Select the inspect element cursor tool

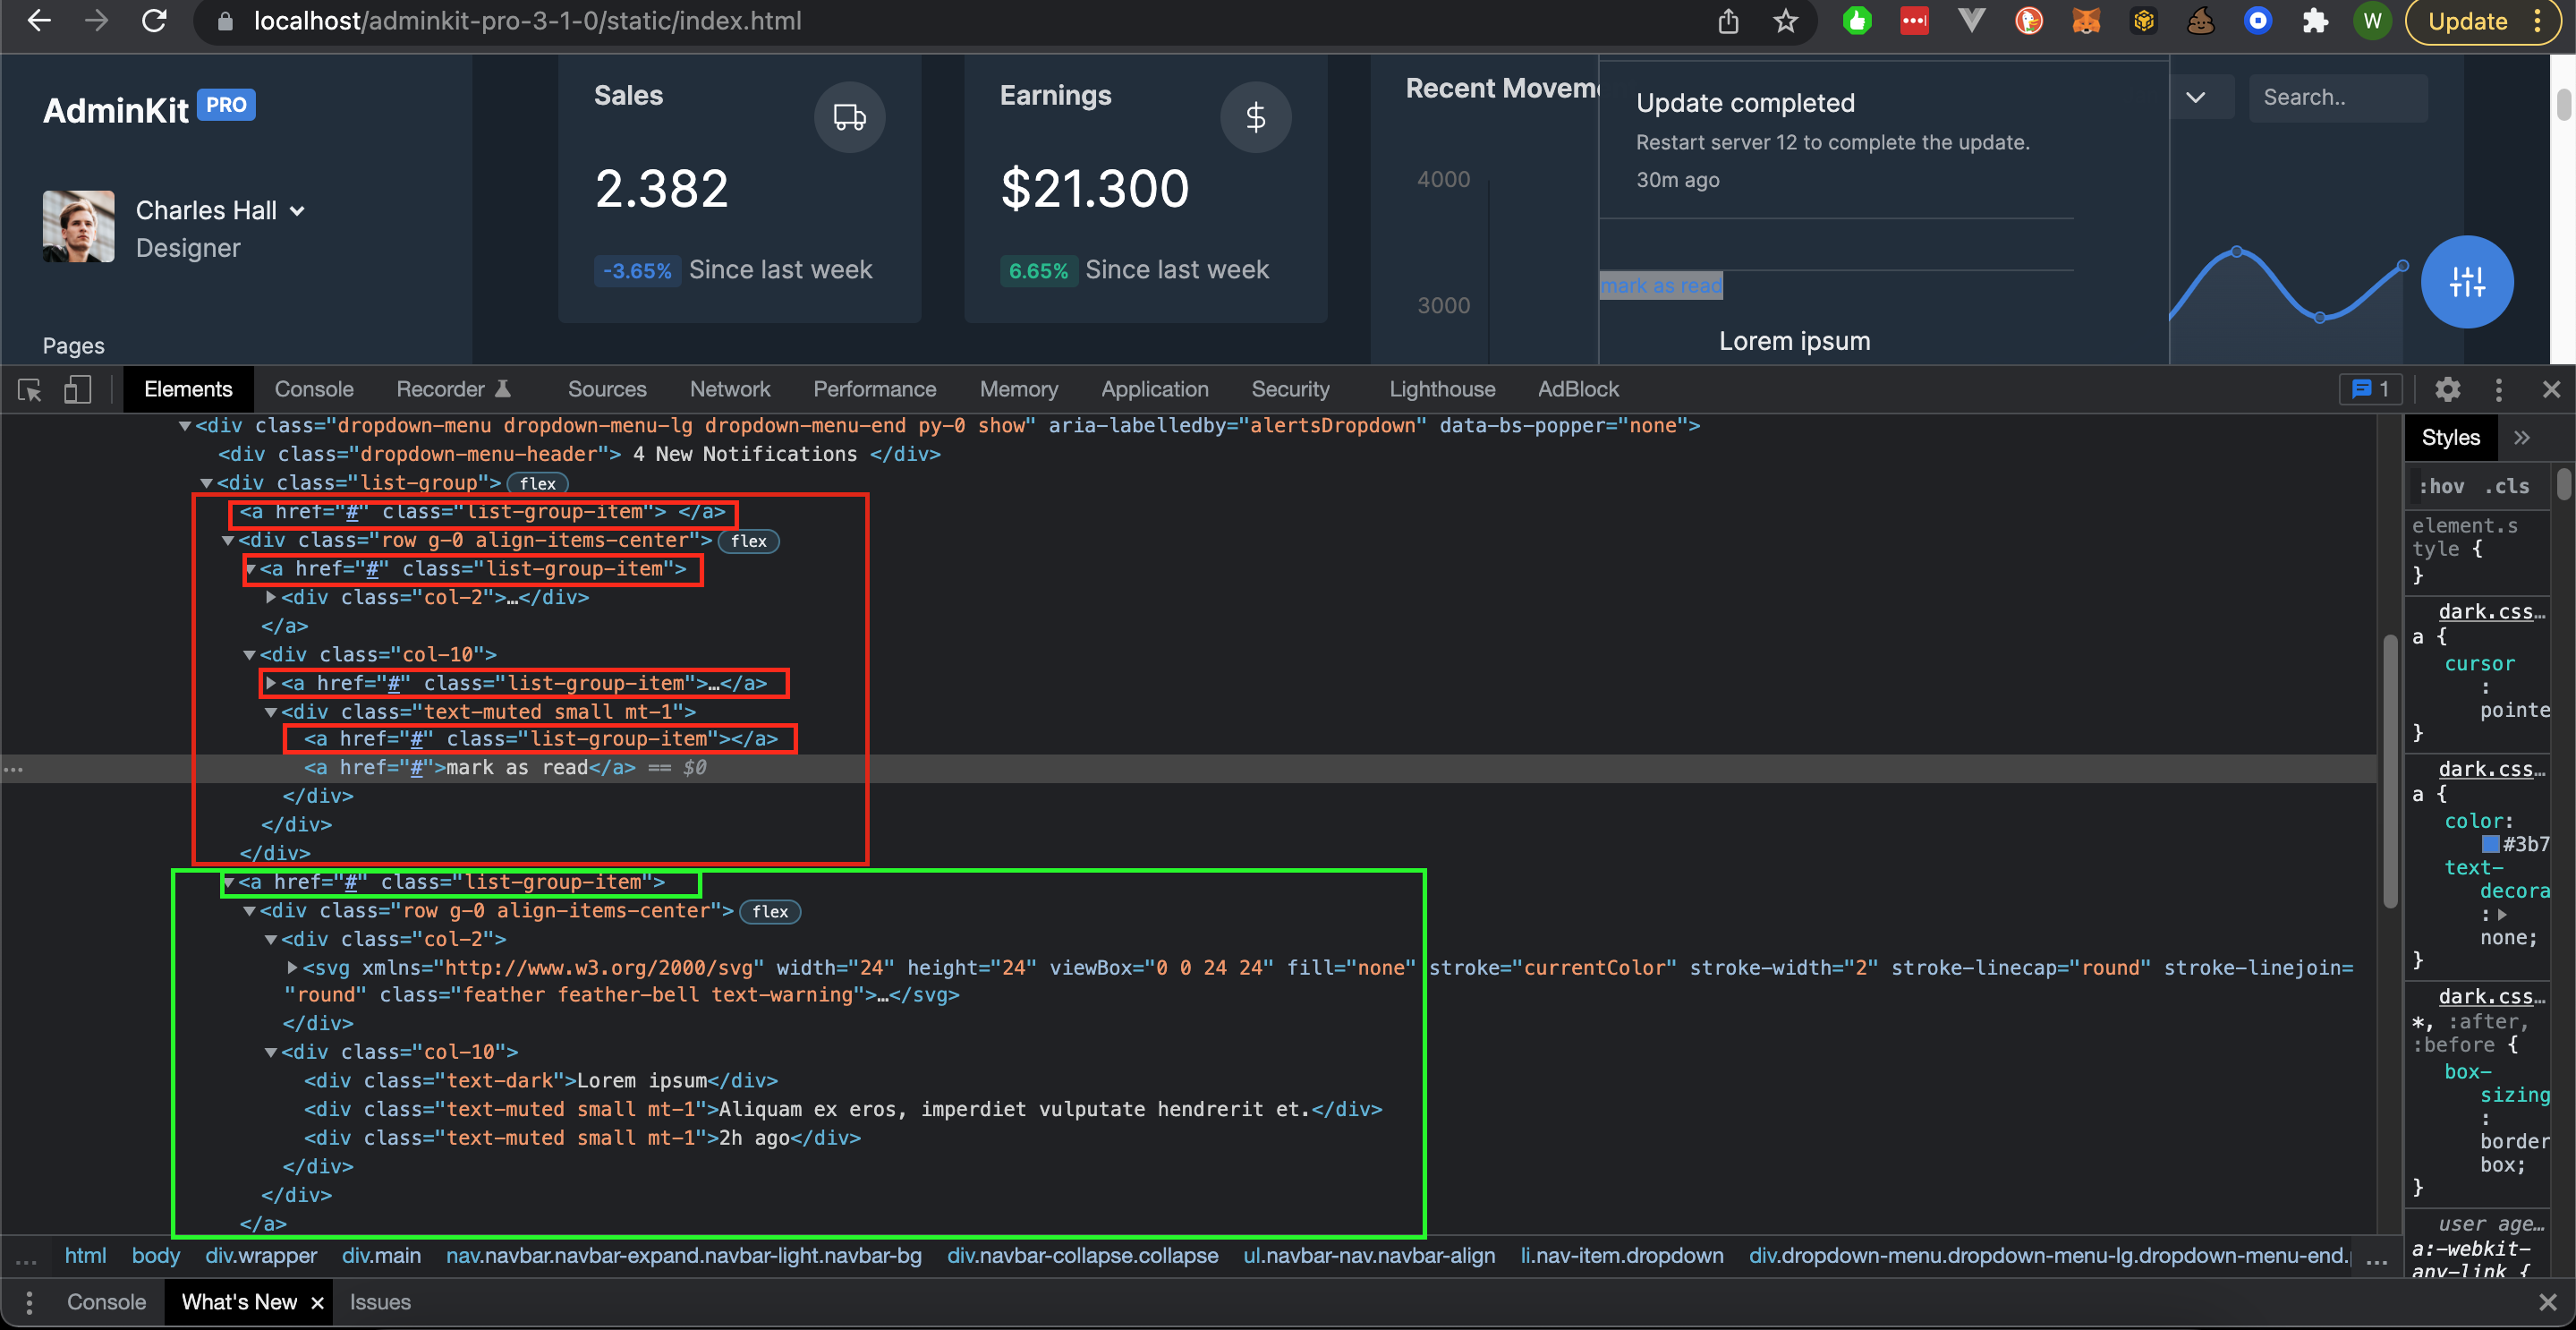pyautogui.click(x=29, y=389)
